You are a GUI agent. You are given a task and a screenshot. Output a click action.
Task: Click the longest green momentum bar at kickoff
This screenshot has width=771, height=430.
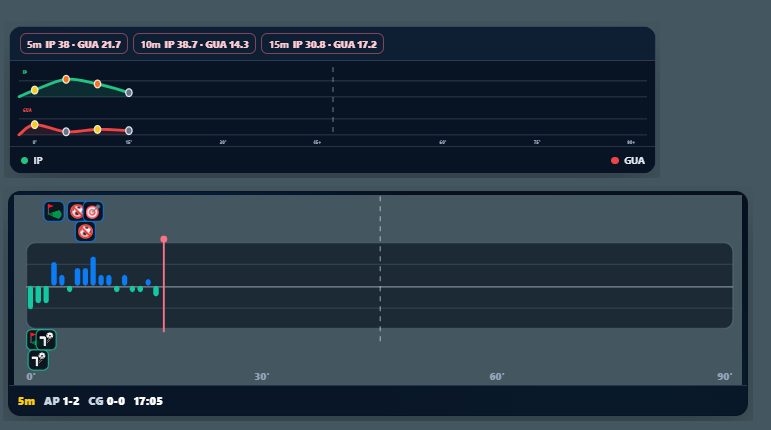click(30, 298)
